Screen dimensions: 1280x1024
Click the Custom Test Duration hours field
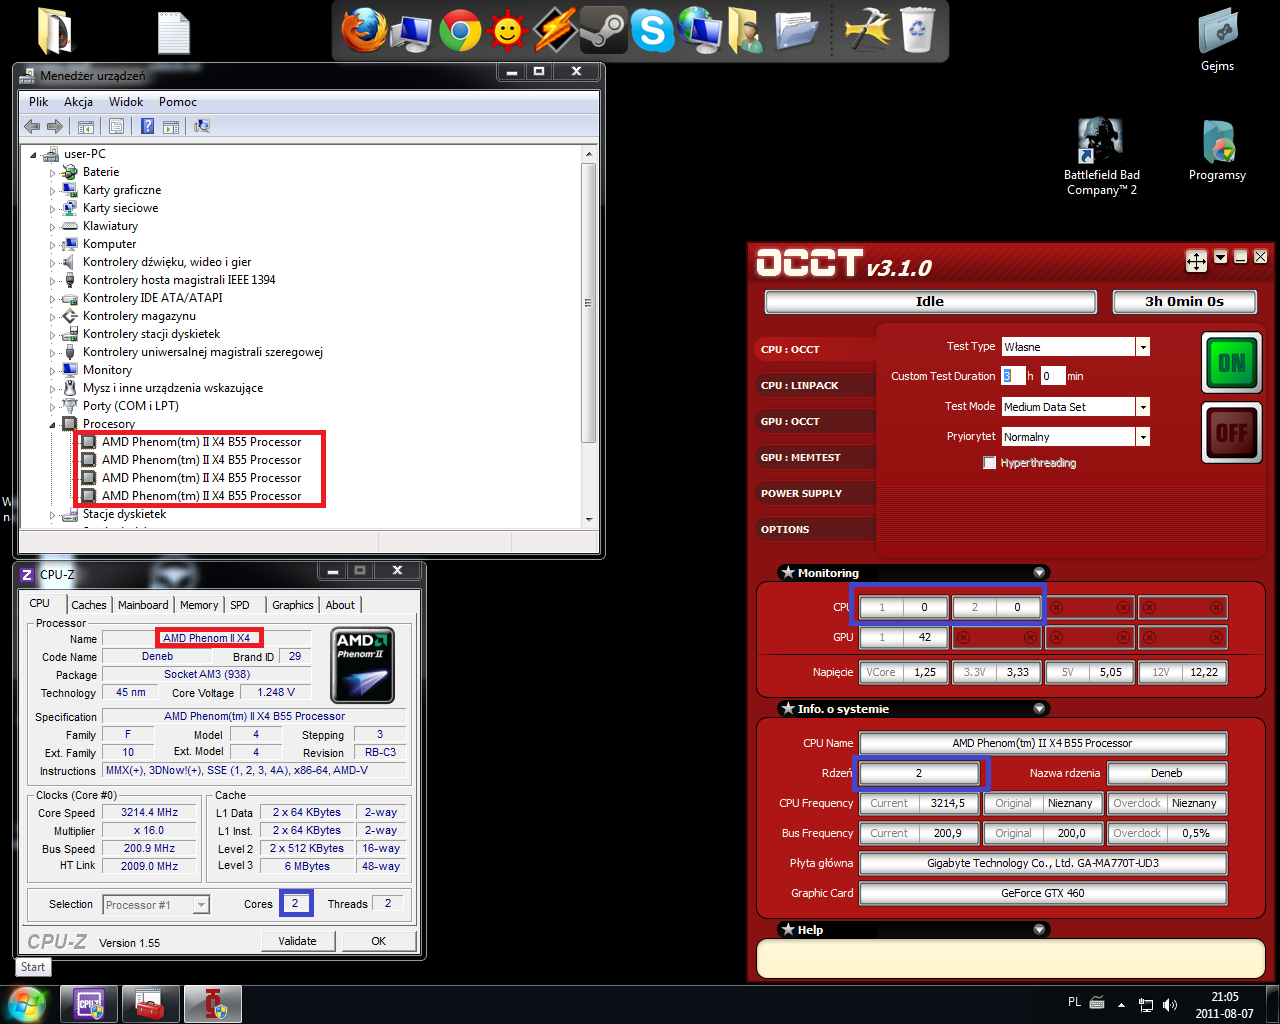click(x=1014, y=376)
